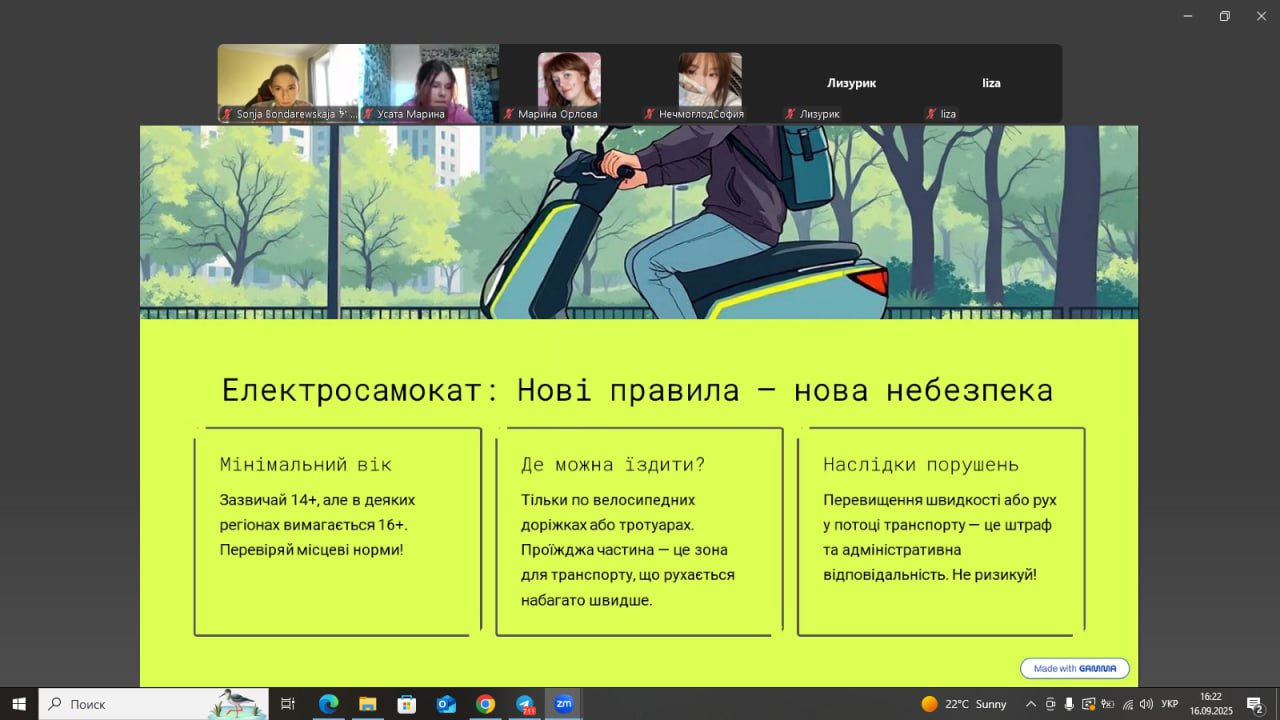This screenshot has width=1280, height=720.
Task: Open Outlook from the taskbar
Action: pos(446,704)
